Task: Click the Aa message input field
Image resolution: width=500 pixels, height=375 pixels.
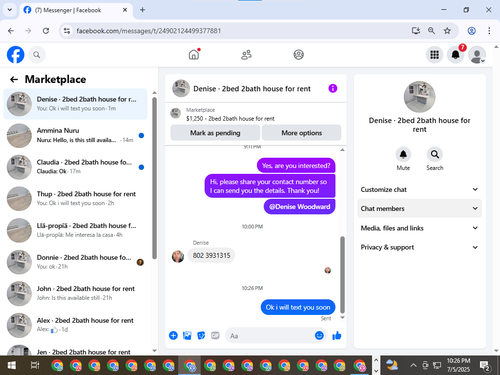Action: click(270, 335)
